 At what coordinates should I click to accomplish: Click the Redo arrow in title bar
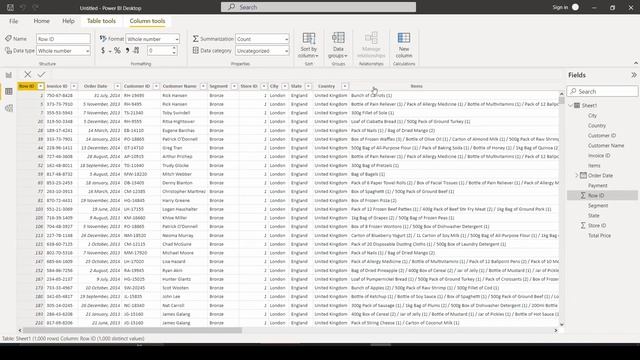(x=36, y=7)
